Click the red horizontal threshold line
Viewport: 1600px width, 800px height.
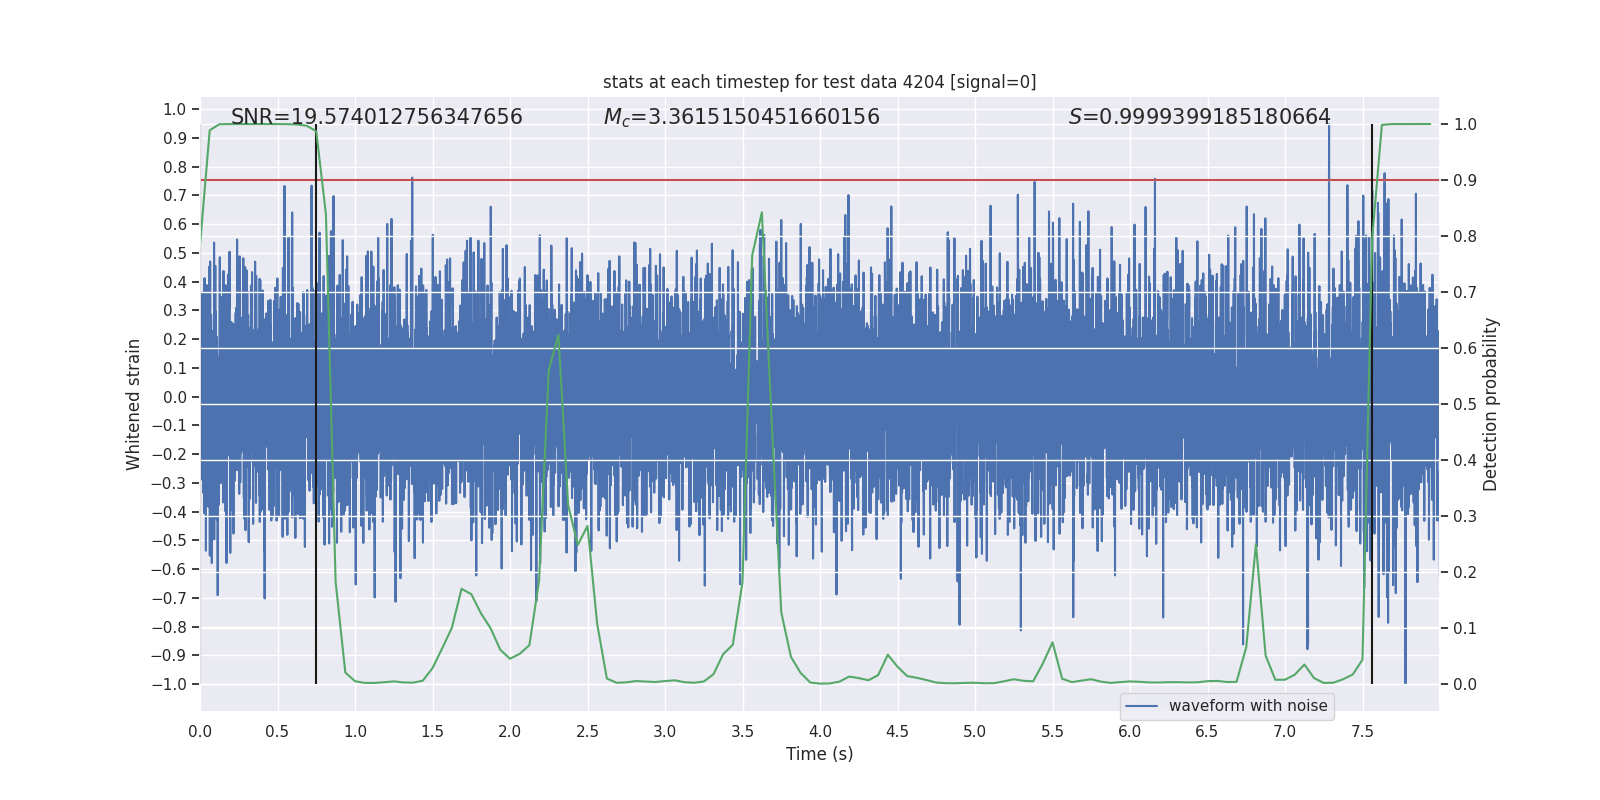[819, 180]
